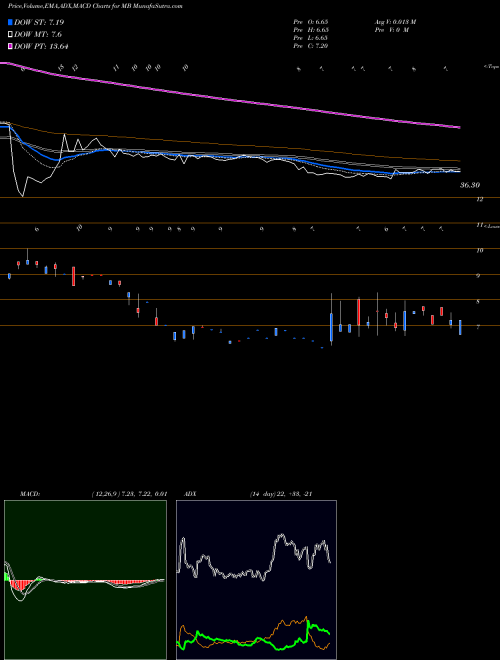Screen dimensions: 500x660
Task: Click the price axis label 12
Action: [x=479, y=200]
